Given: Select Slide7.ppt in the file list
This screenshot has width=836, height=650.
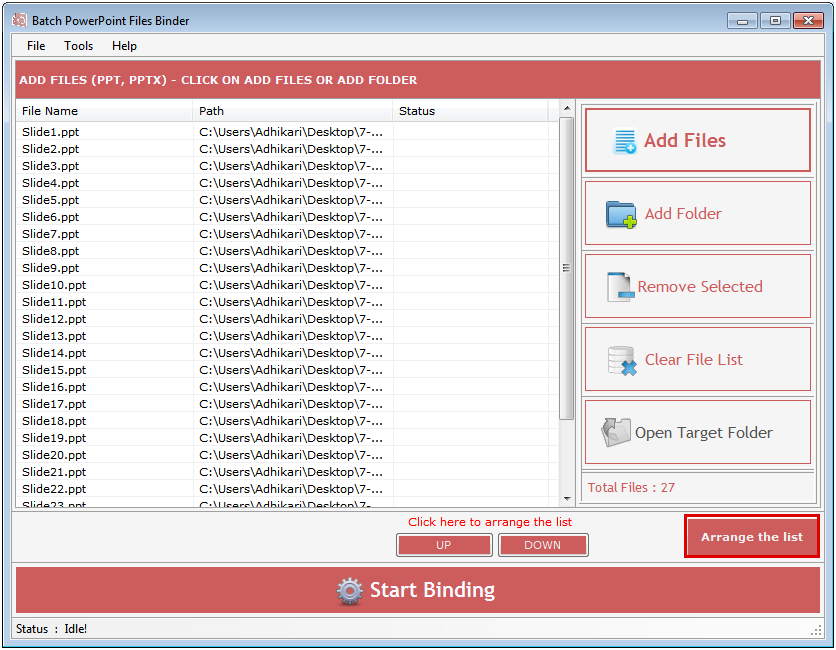Looking at the screenshot, I should coord(51,234).
